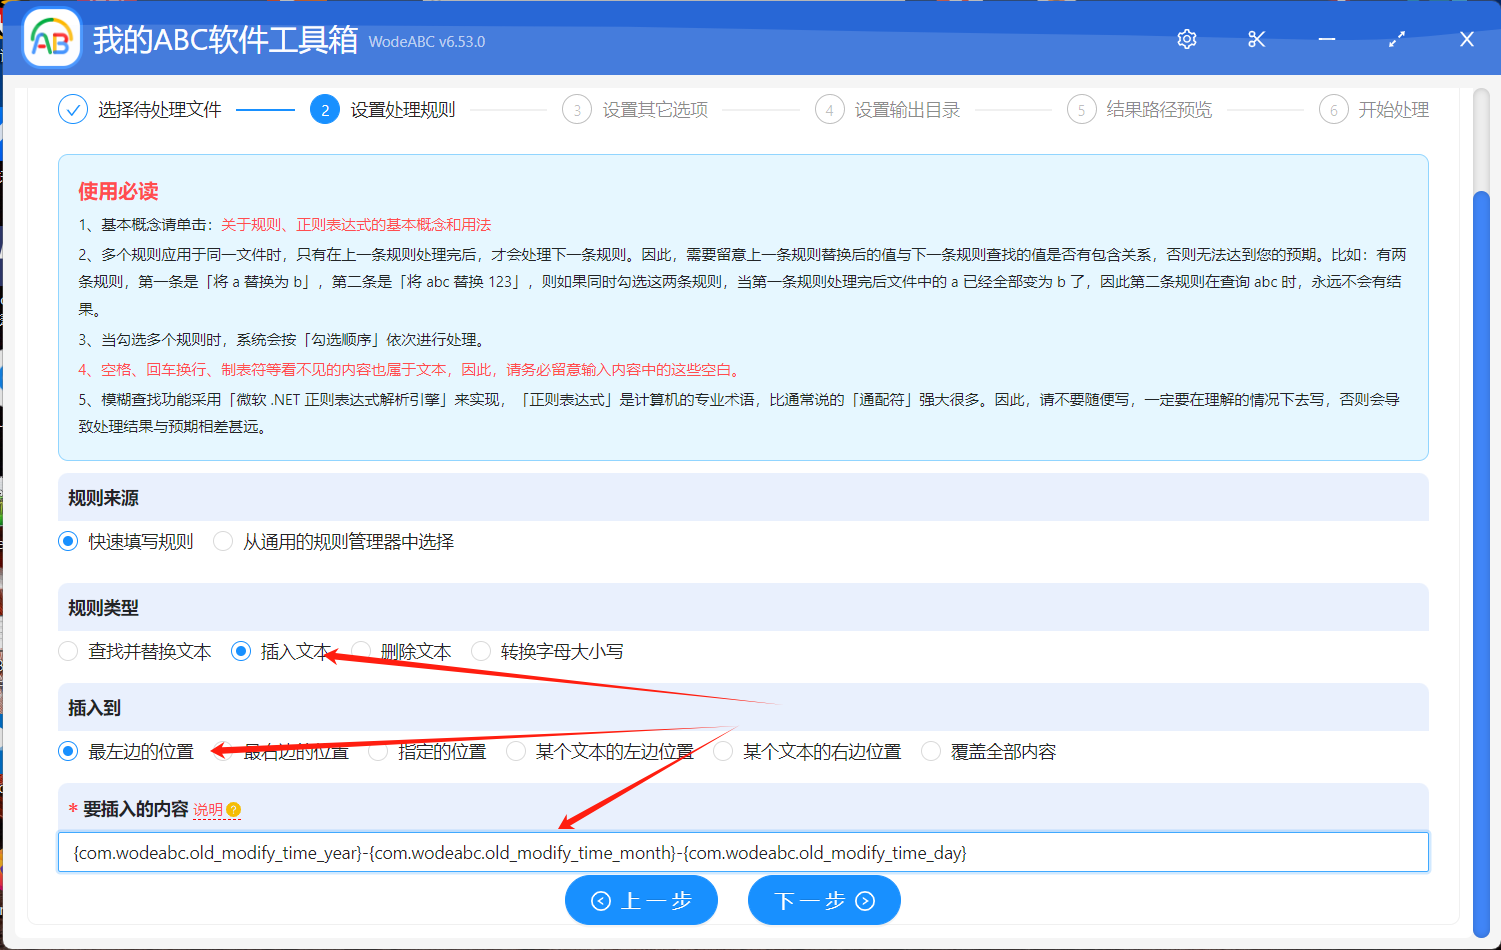Screen dimensions: 1501x950
Task: Go to step 结果路径预览
Action: coord(1158,109)
